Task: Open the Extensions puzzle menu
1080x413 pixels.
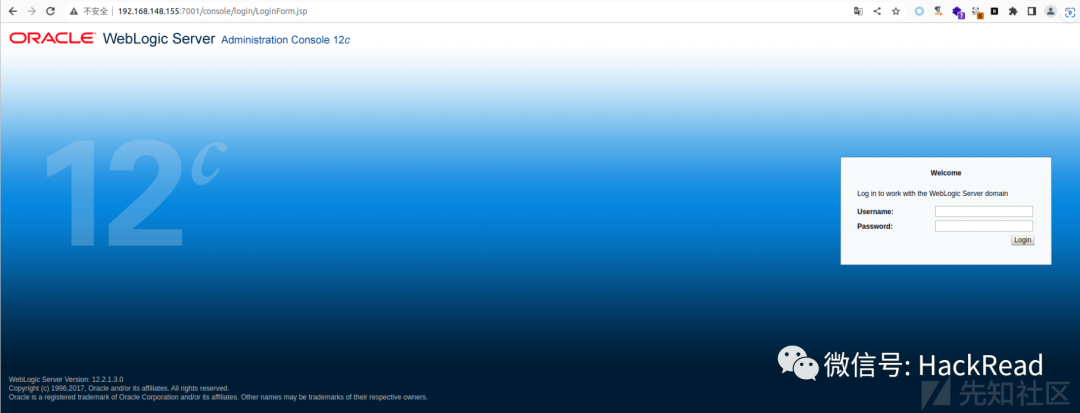Action: click(x=1012, y=11)
